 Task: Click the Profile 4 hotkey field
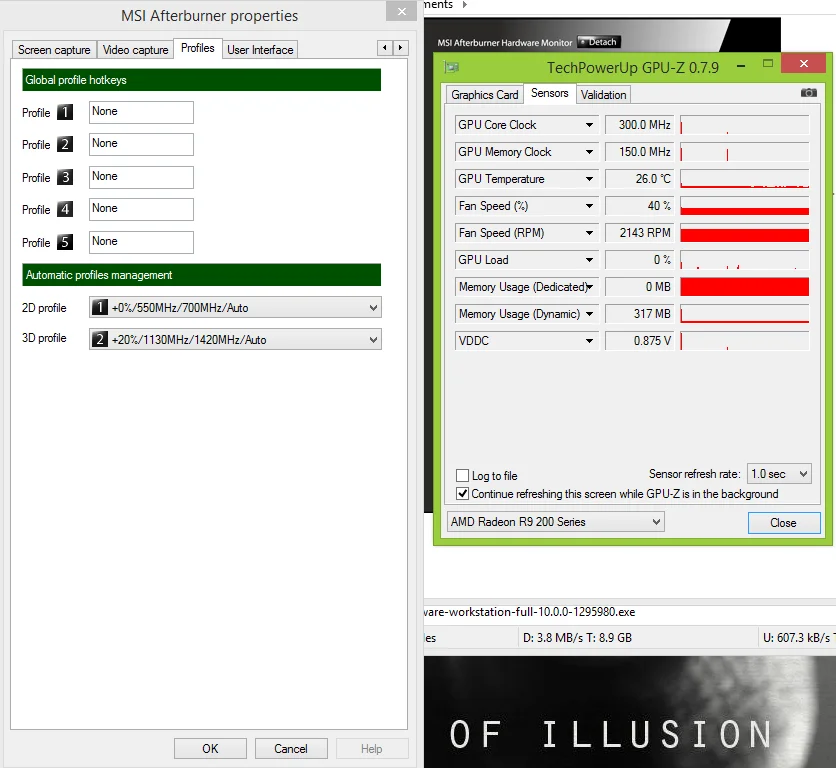141,210
